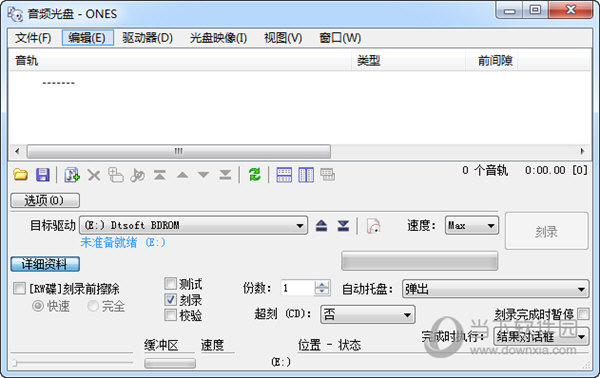Open the 自动托盘 弹出 dropdown

(496, 289)
